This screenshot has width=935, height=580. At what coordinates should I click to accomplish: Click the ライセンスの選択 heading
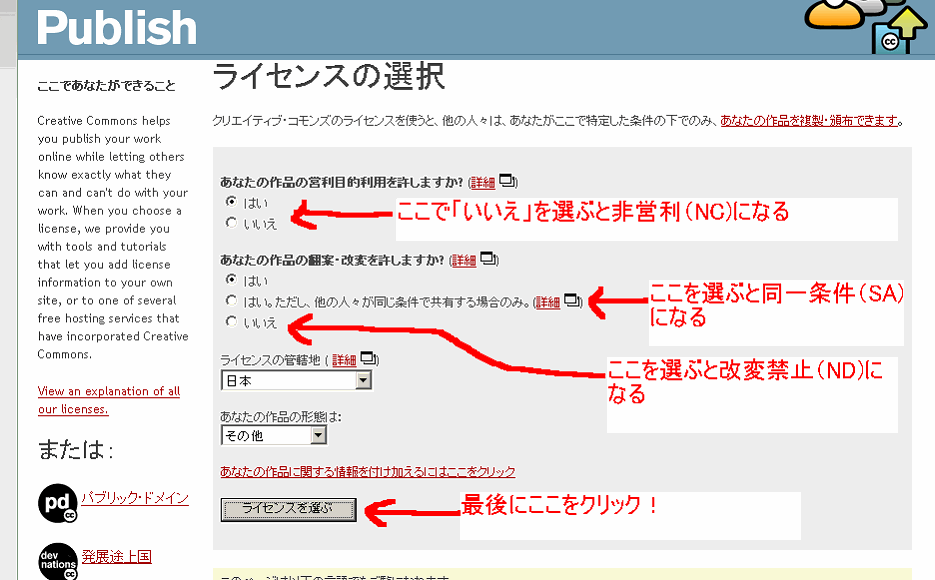click(329, 77)
